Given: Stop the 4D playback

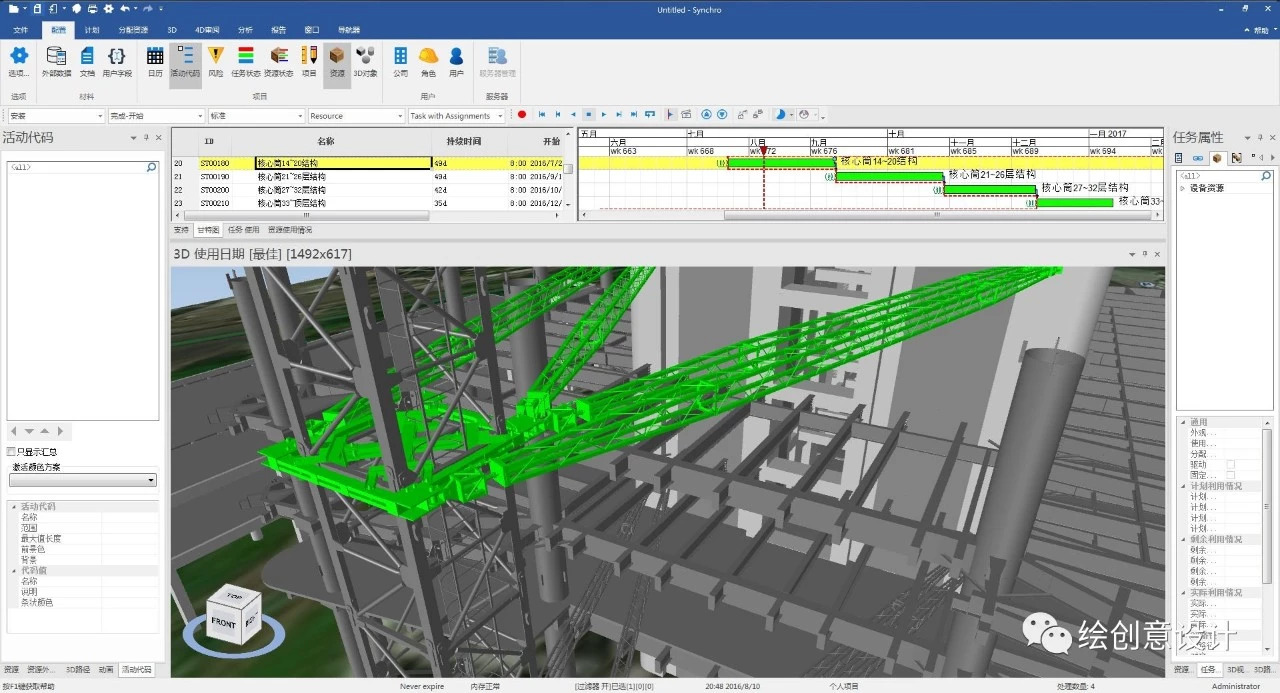Looking at the screenshot, I should tap(589, 115).
